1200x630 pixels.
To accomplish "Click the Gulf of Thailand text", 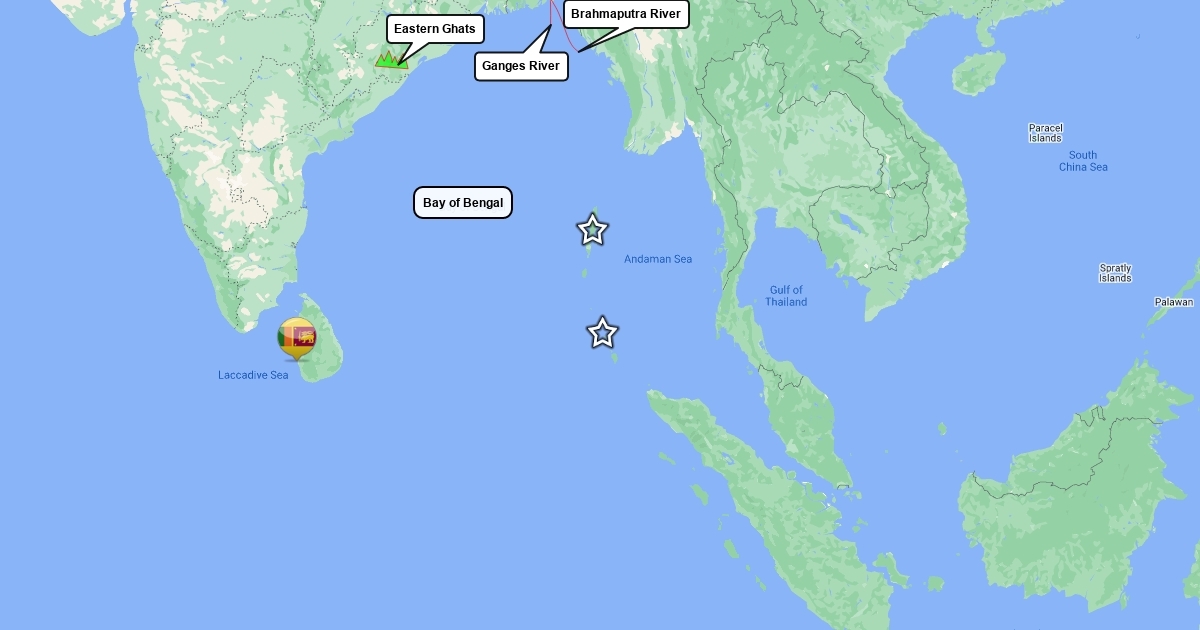I will 787,296.
